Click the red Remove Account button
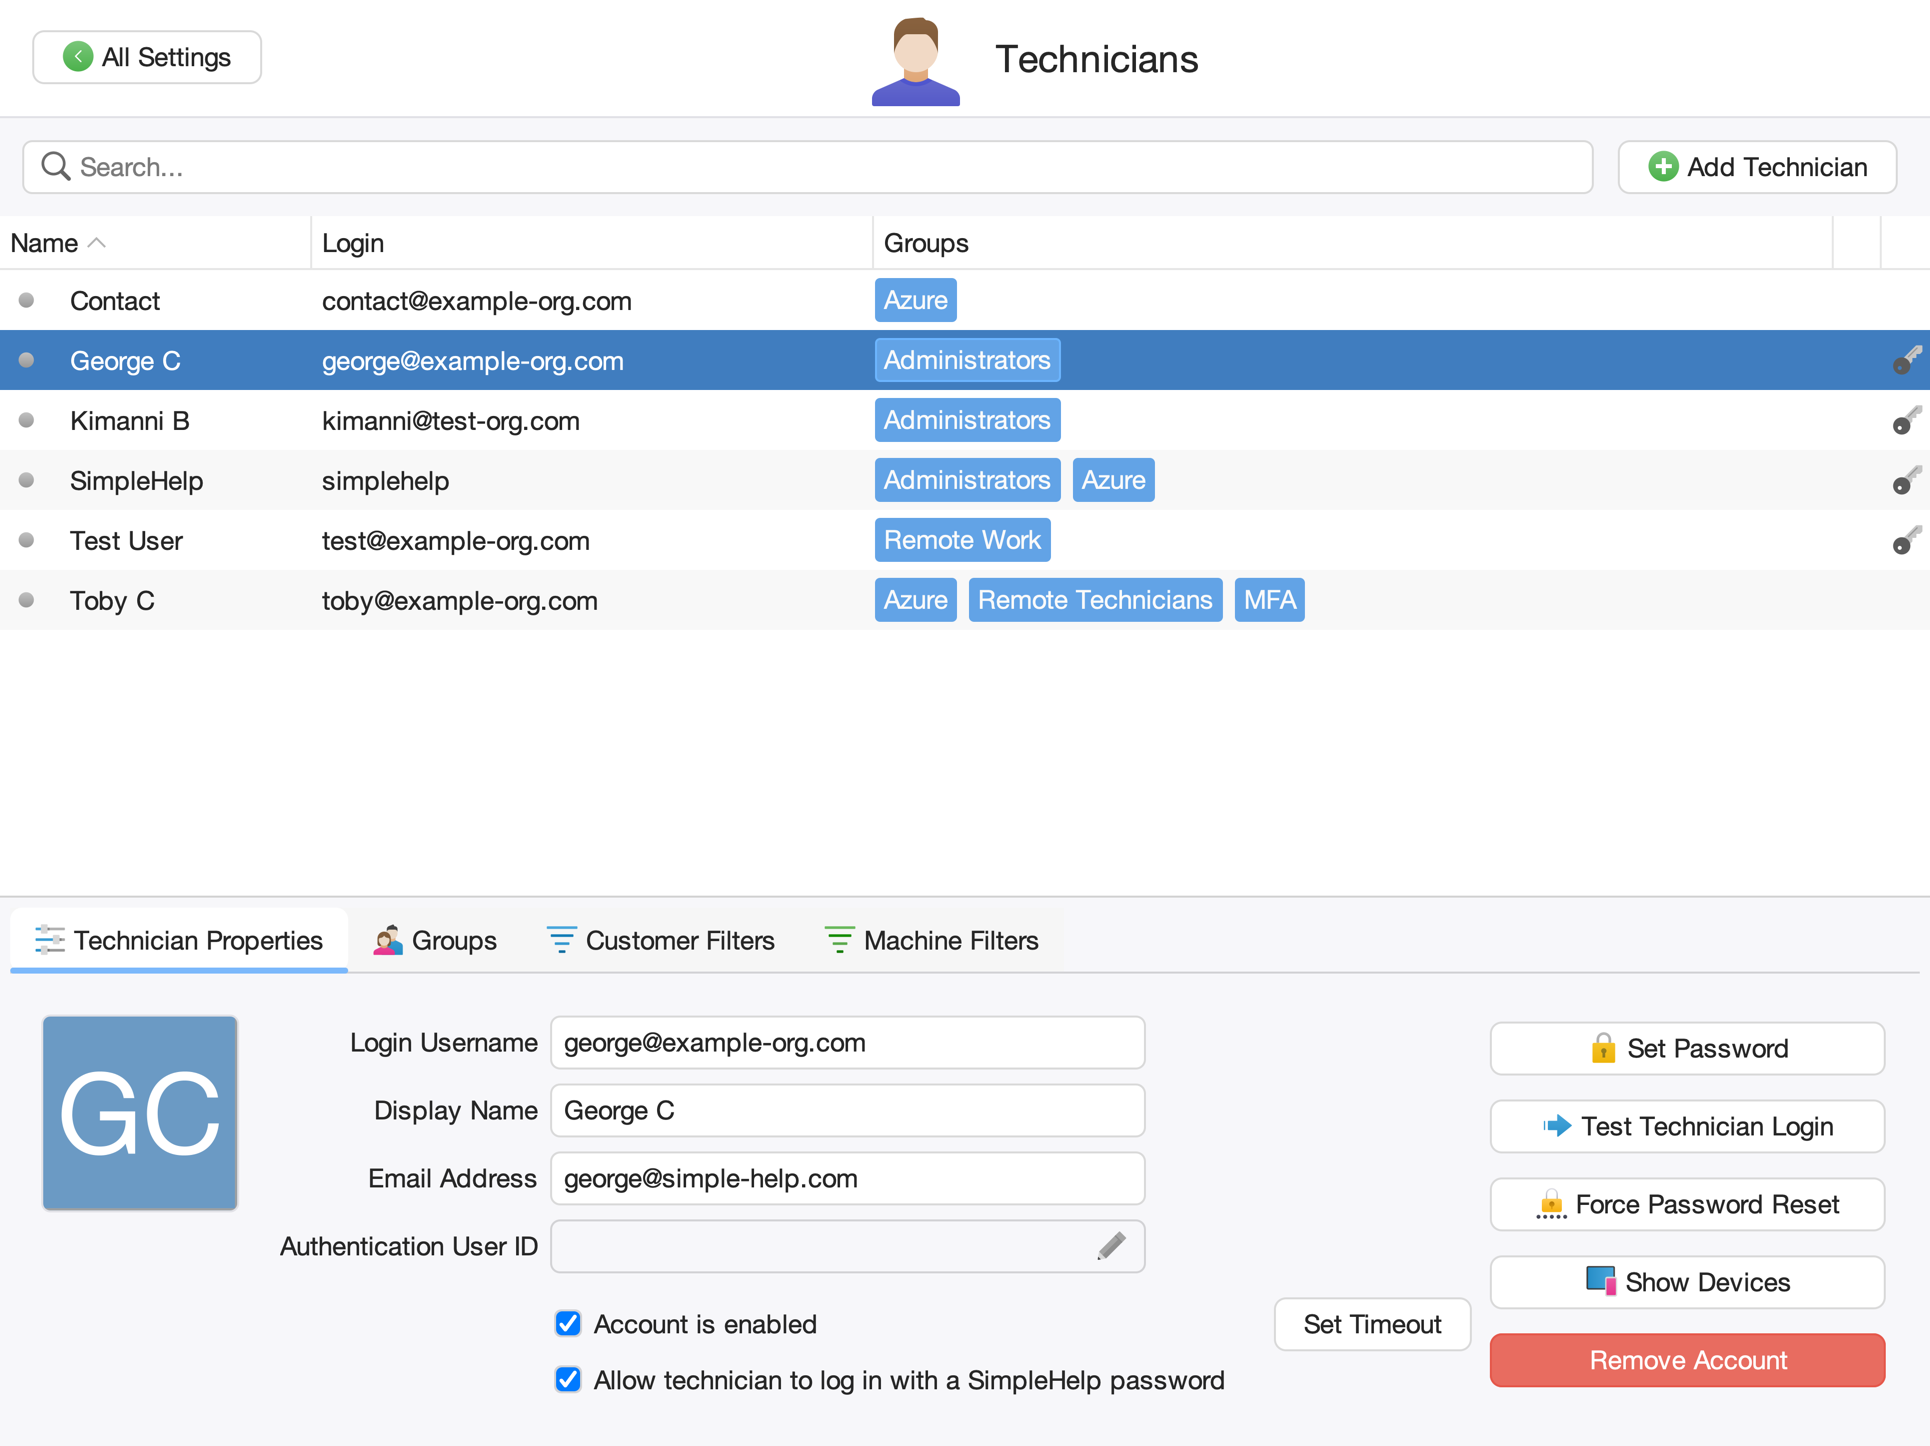The image size is (1930, 1446). 1687,1360
